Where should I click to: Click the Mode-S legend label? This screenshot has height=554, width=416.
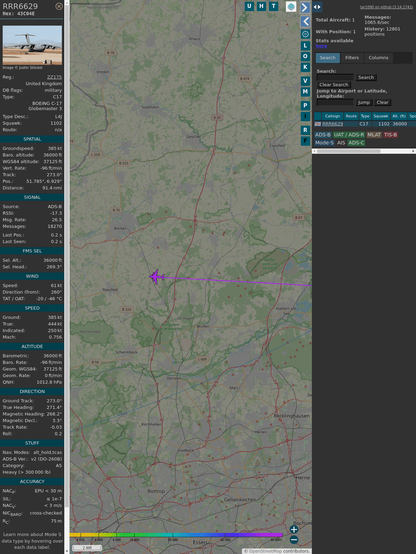324,143
